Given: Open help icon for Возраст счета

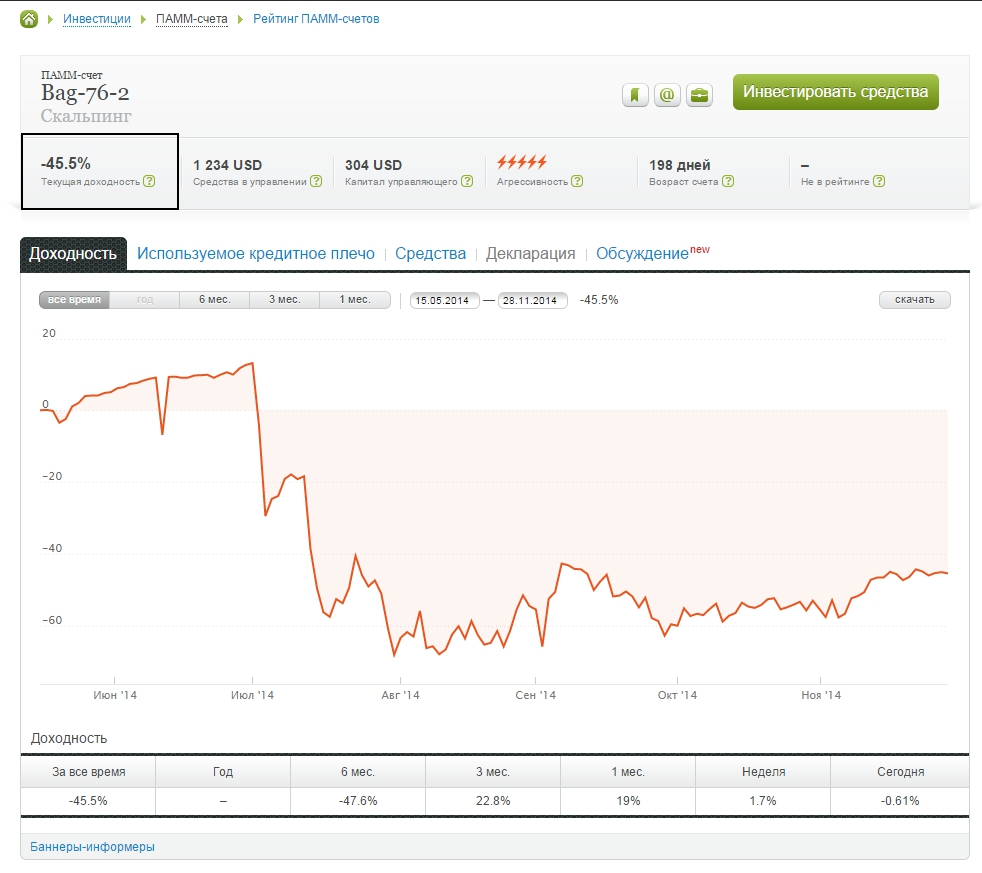Looking at the screenshot, I should pyautogui.click(x=728, y=181).
